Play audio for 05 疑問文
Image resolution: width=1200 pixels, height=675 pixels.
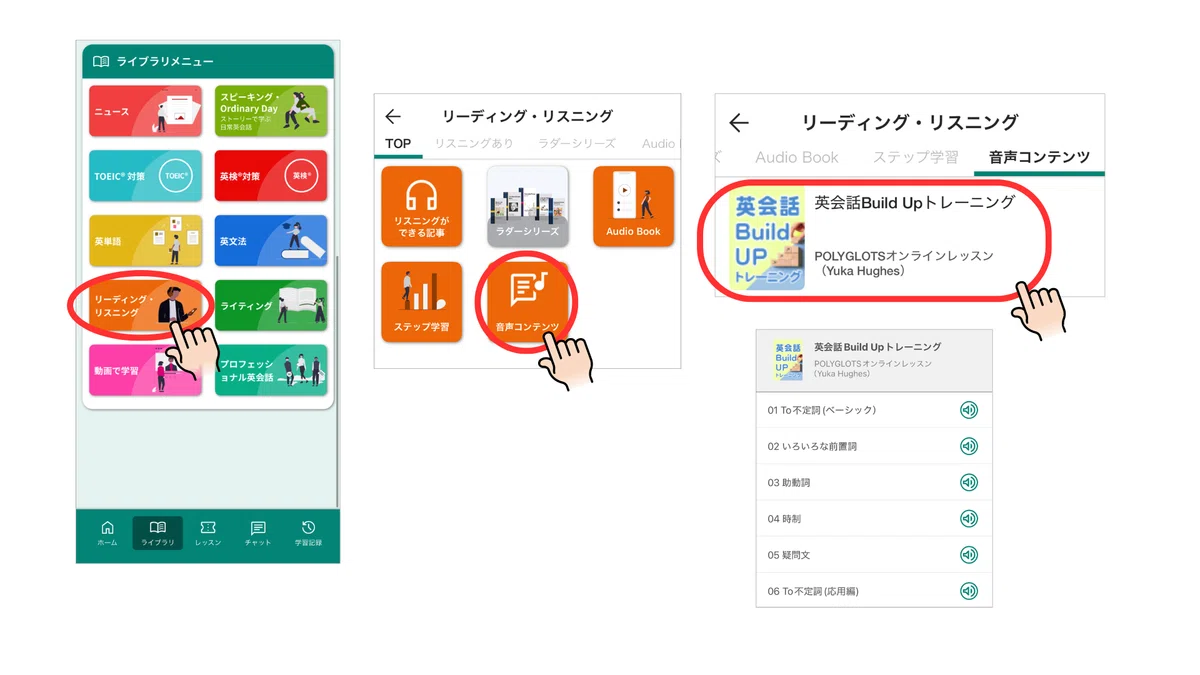tap(968, 554)
